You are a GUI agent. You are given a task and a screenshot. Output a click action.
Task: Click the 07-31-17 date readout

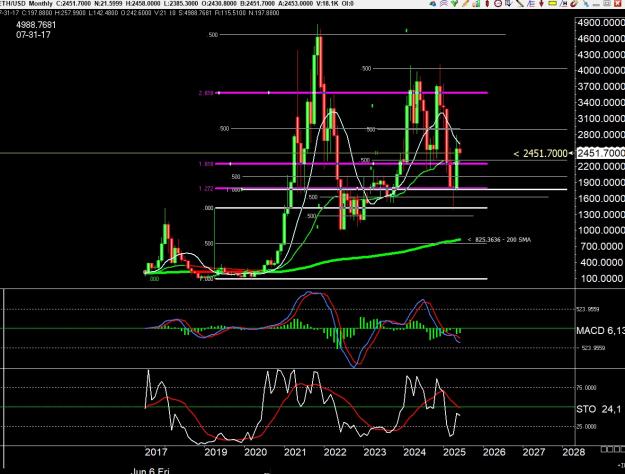point(33,35)
